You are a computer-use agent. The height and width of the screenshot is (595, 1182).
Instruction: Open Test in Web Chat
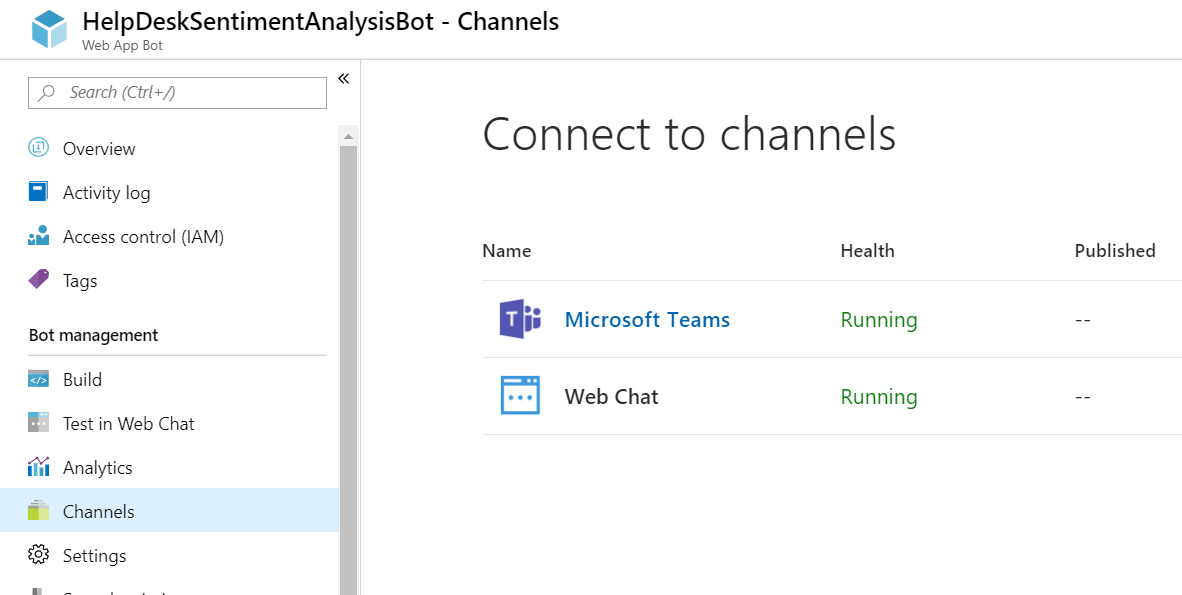click(x=128, y=423)
